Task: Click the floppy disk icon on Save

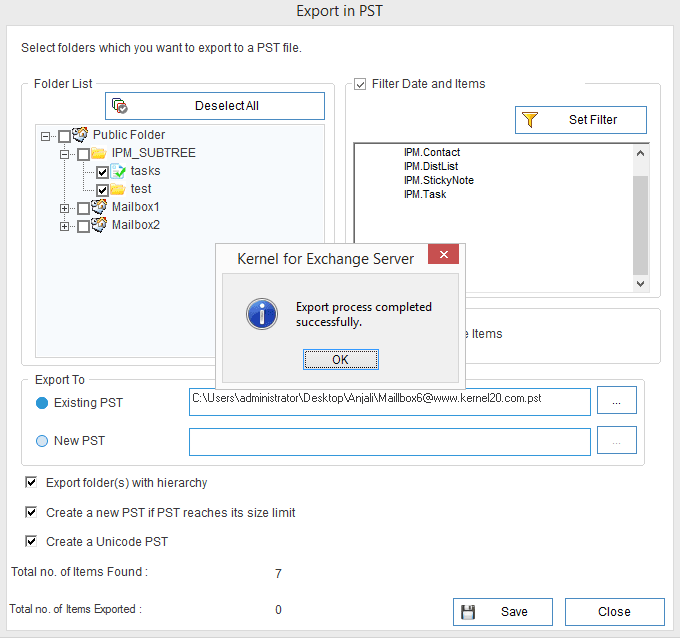Action: (468, 612)
